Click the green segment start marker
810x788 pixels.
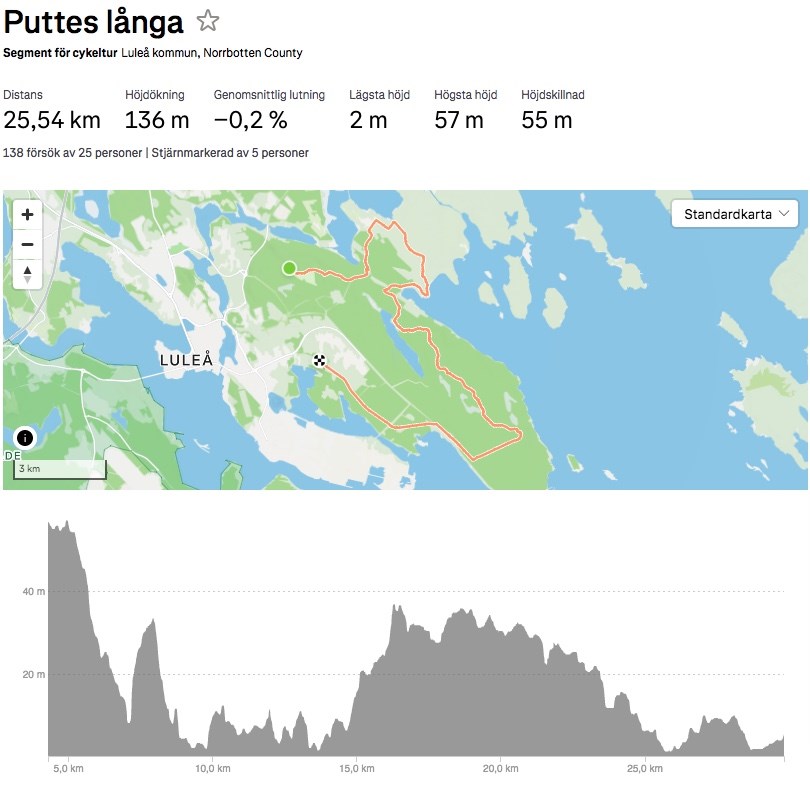click(289, 268)
